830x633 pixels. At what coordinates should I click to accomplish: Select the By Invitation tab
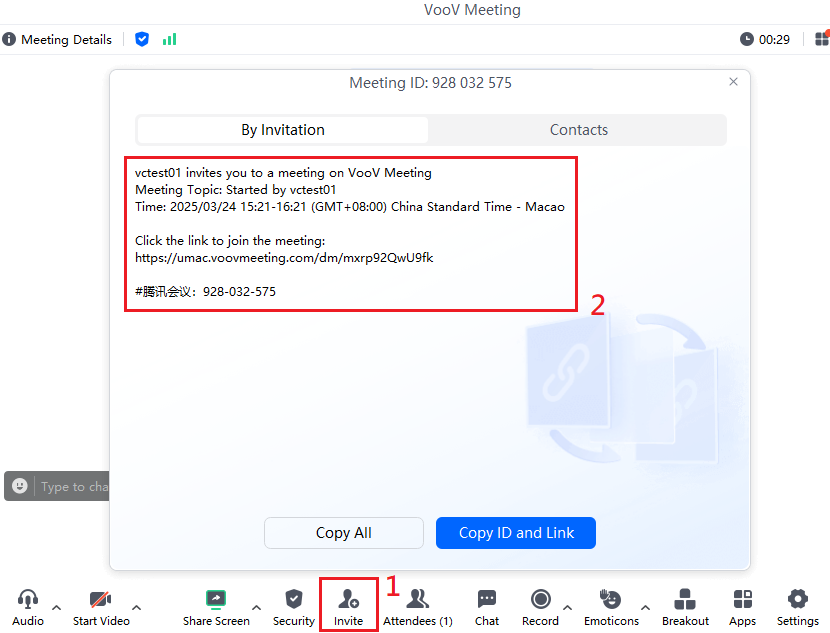pyautogui.click(x=283, y=130)
